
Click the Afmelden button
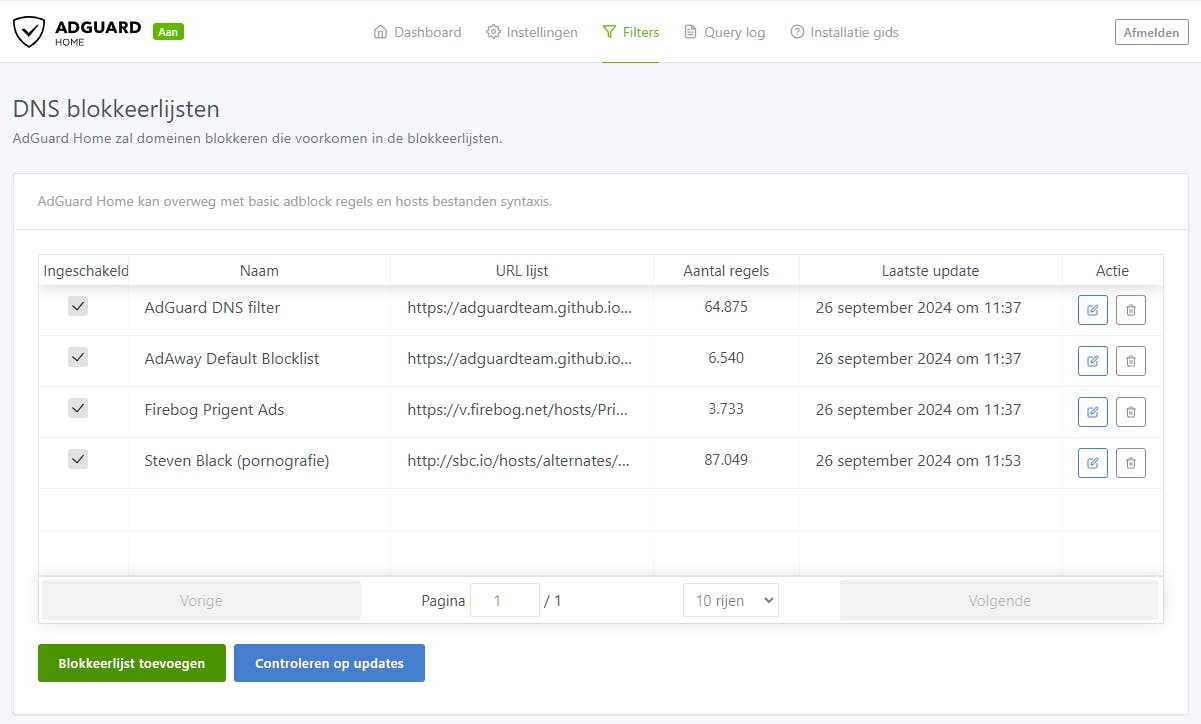1151,32
